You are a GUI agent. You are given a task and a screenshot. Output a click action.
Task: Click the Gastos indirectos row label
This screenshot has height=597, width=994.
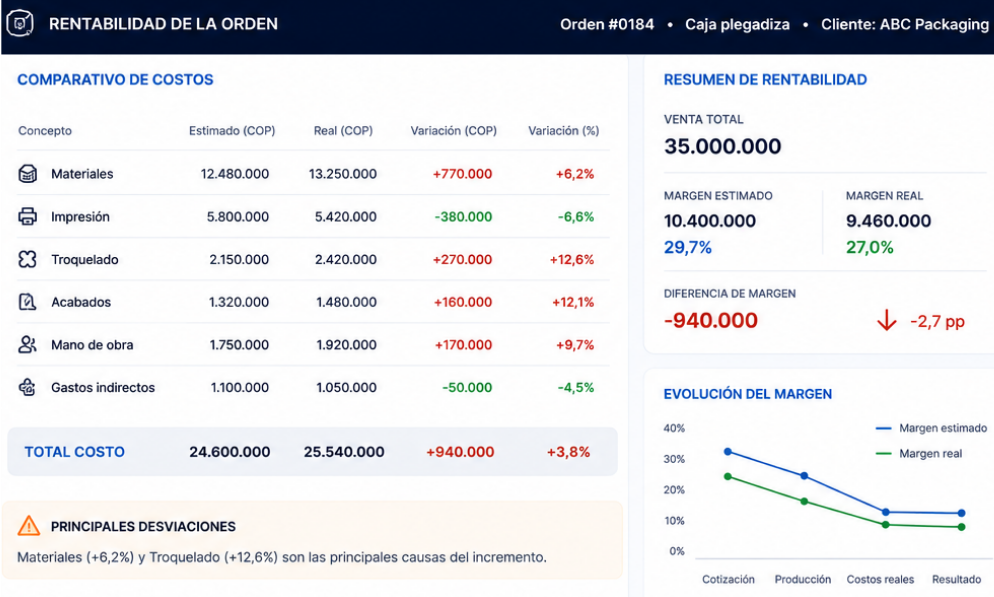tap(103, 388)
